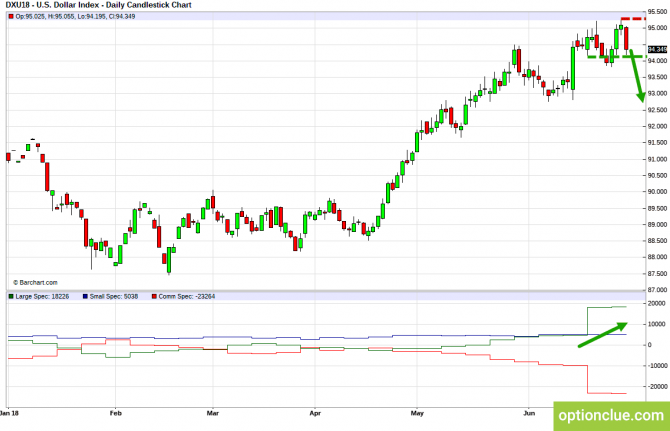670x431 pixels.
Task: Click the 'Jan 18' date axis label
Action: (9, 413)
